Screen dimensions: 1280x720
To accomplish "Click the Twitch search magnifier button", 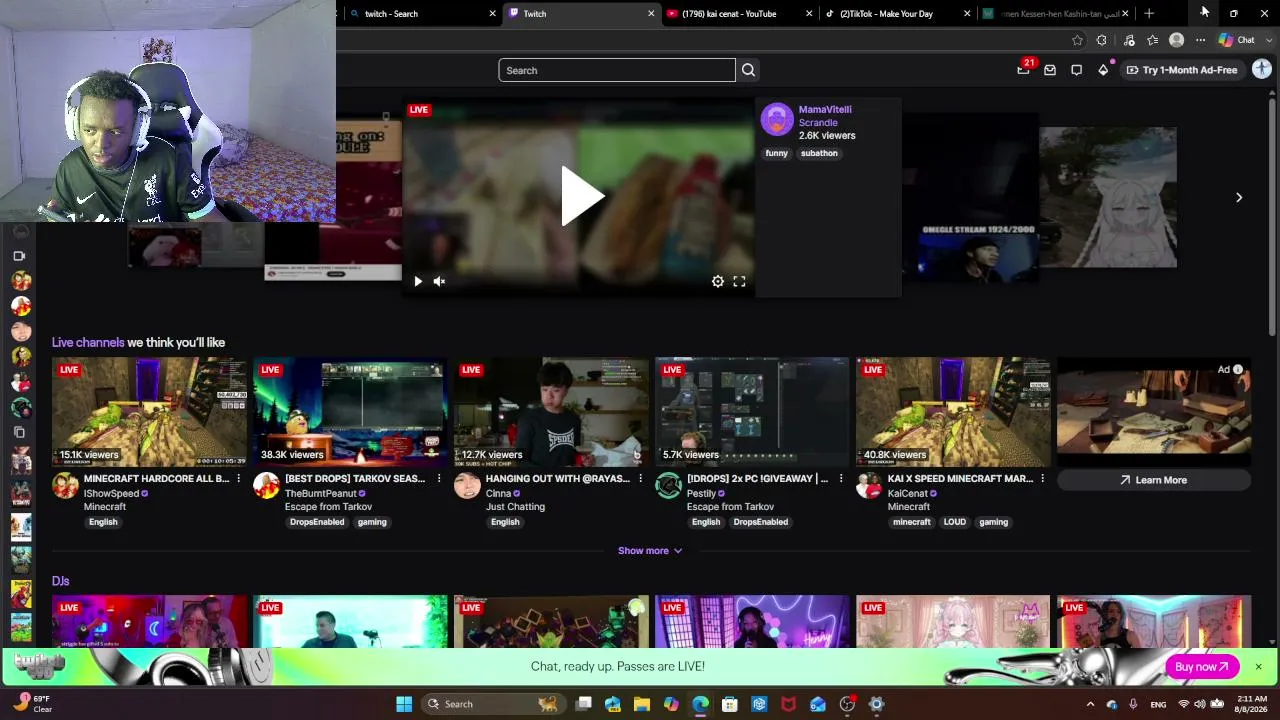I will point(748,70).
